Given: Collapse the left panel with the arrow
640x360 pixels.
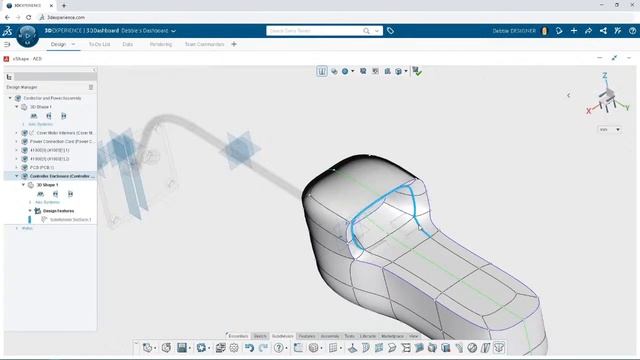Looking at the screenshot, I should coord(94,70).
